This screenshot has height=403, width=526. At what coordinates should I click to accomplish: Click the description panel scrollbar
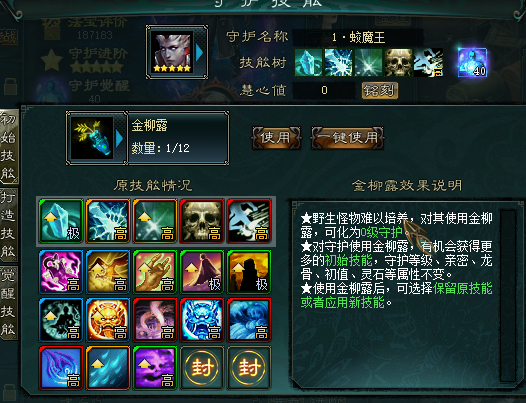508,295
